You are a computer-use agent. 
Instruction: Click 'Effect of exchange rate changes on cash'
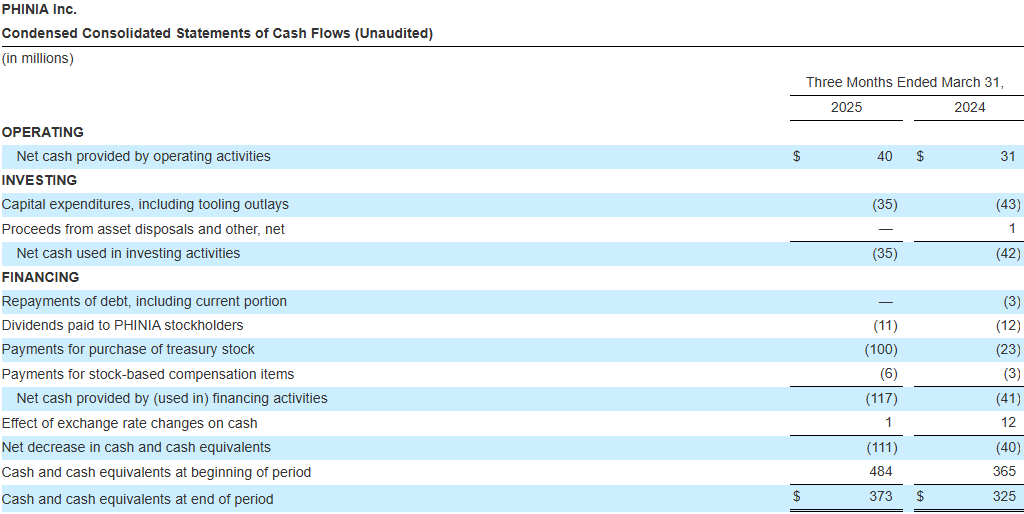pyautogui.click(x=129, y=424)
